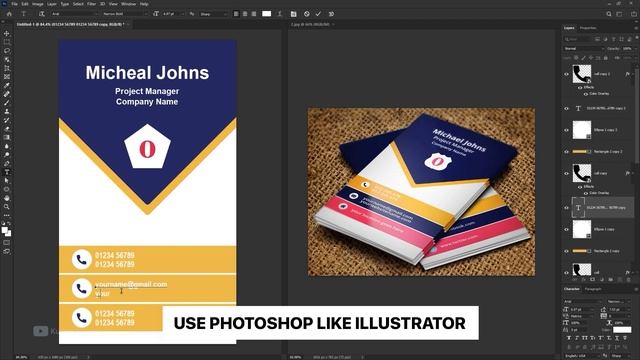Image resolution: width=640 pixels, height=360 pixels.
Task: Open language dropdown in Character panel
Action: pos(583,356)
